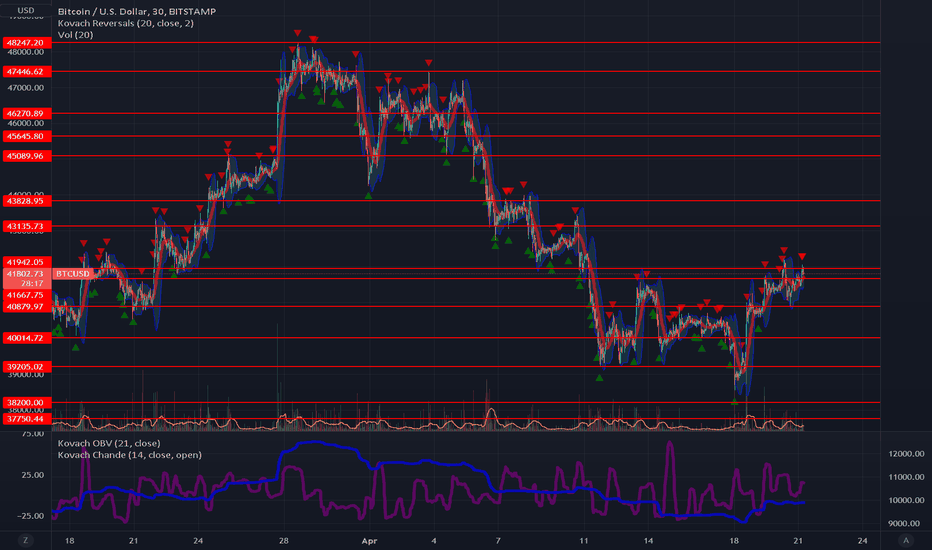This screenshot has width=932, height=550.
Task: Click the BTCUSD symbol tag
Action: pos(73,274)
